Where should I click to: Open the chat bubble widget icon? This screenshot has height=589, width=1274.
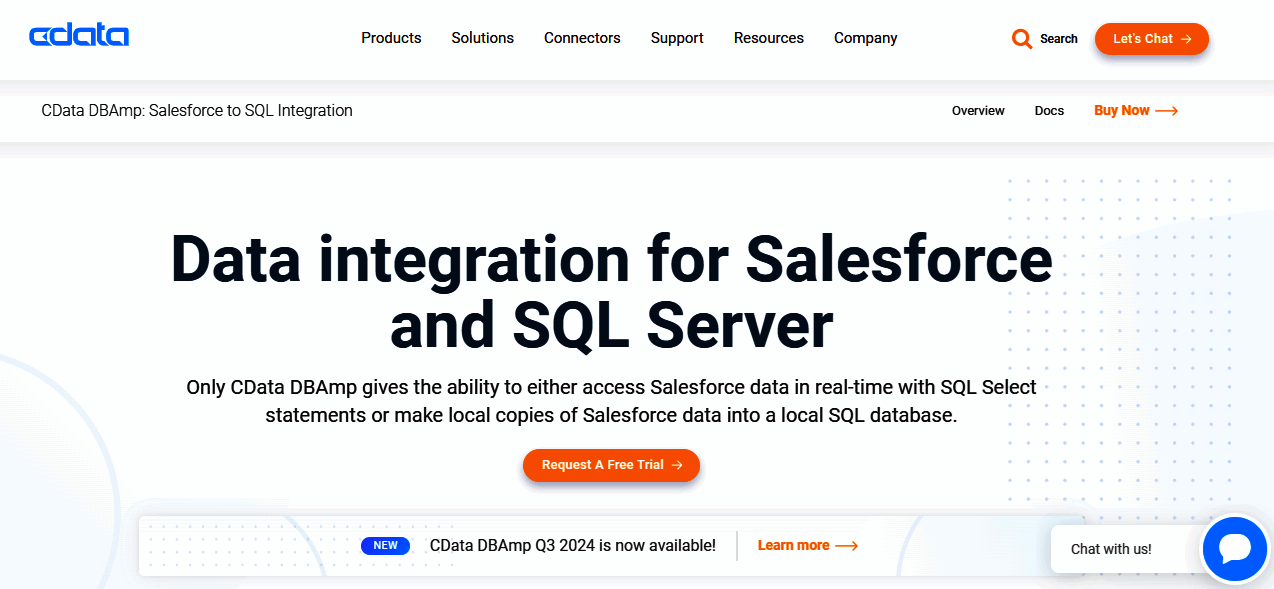click(x=1235, y=549)
